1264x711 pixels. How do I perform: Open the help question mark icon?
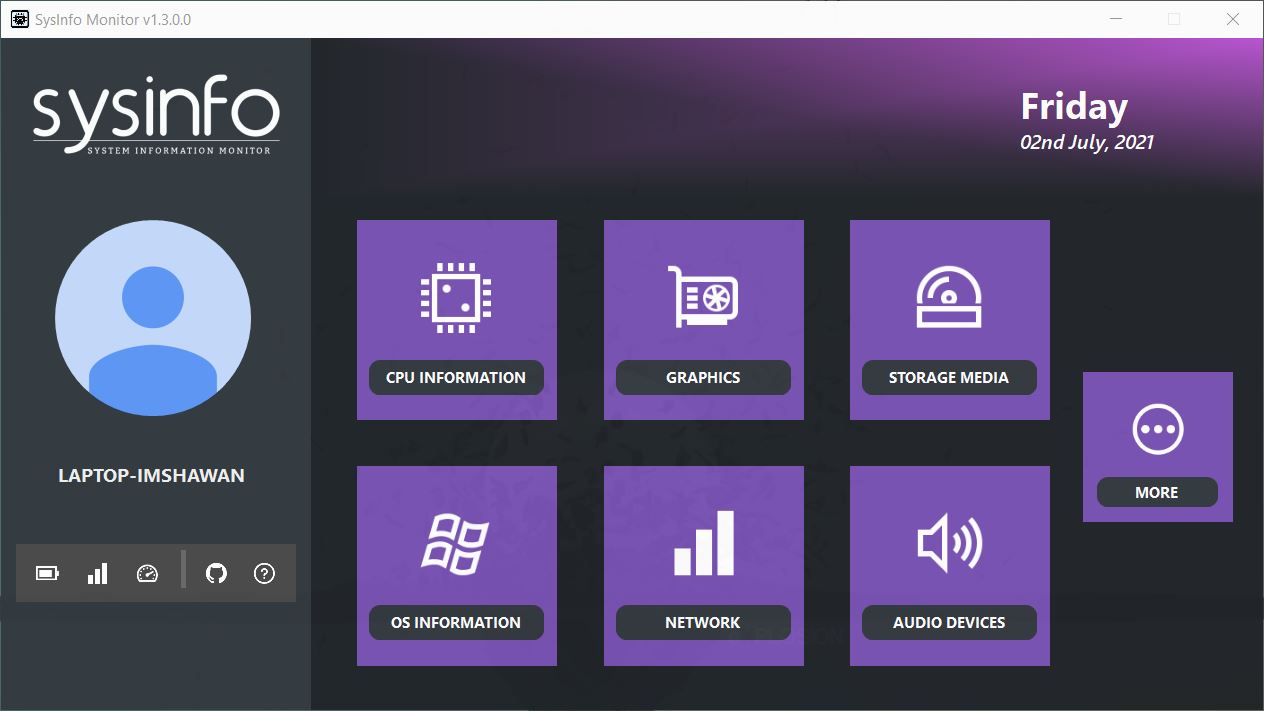pos(264,573)
